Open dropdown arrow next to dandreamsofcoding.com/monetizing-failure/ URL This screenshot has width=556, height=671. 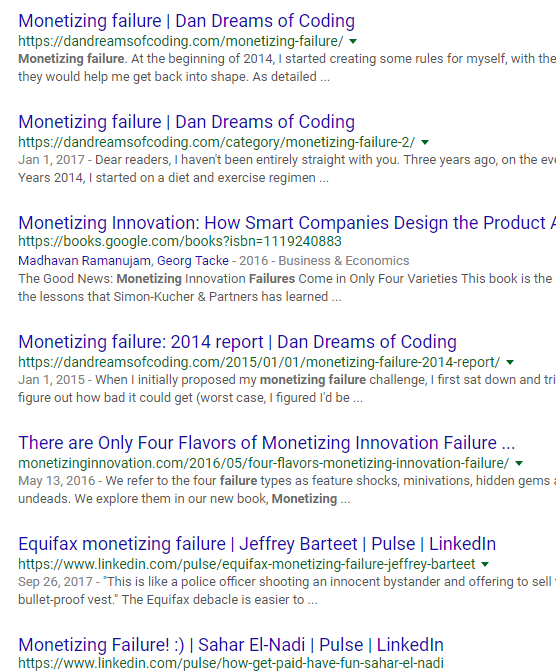(x=353, y=42)
